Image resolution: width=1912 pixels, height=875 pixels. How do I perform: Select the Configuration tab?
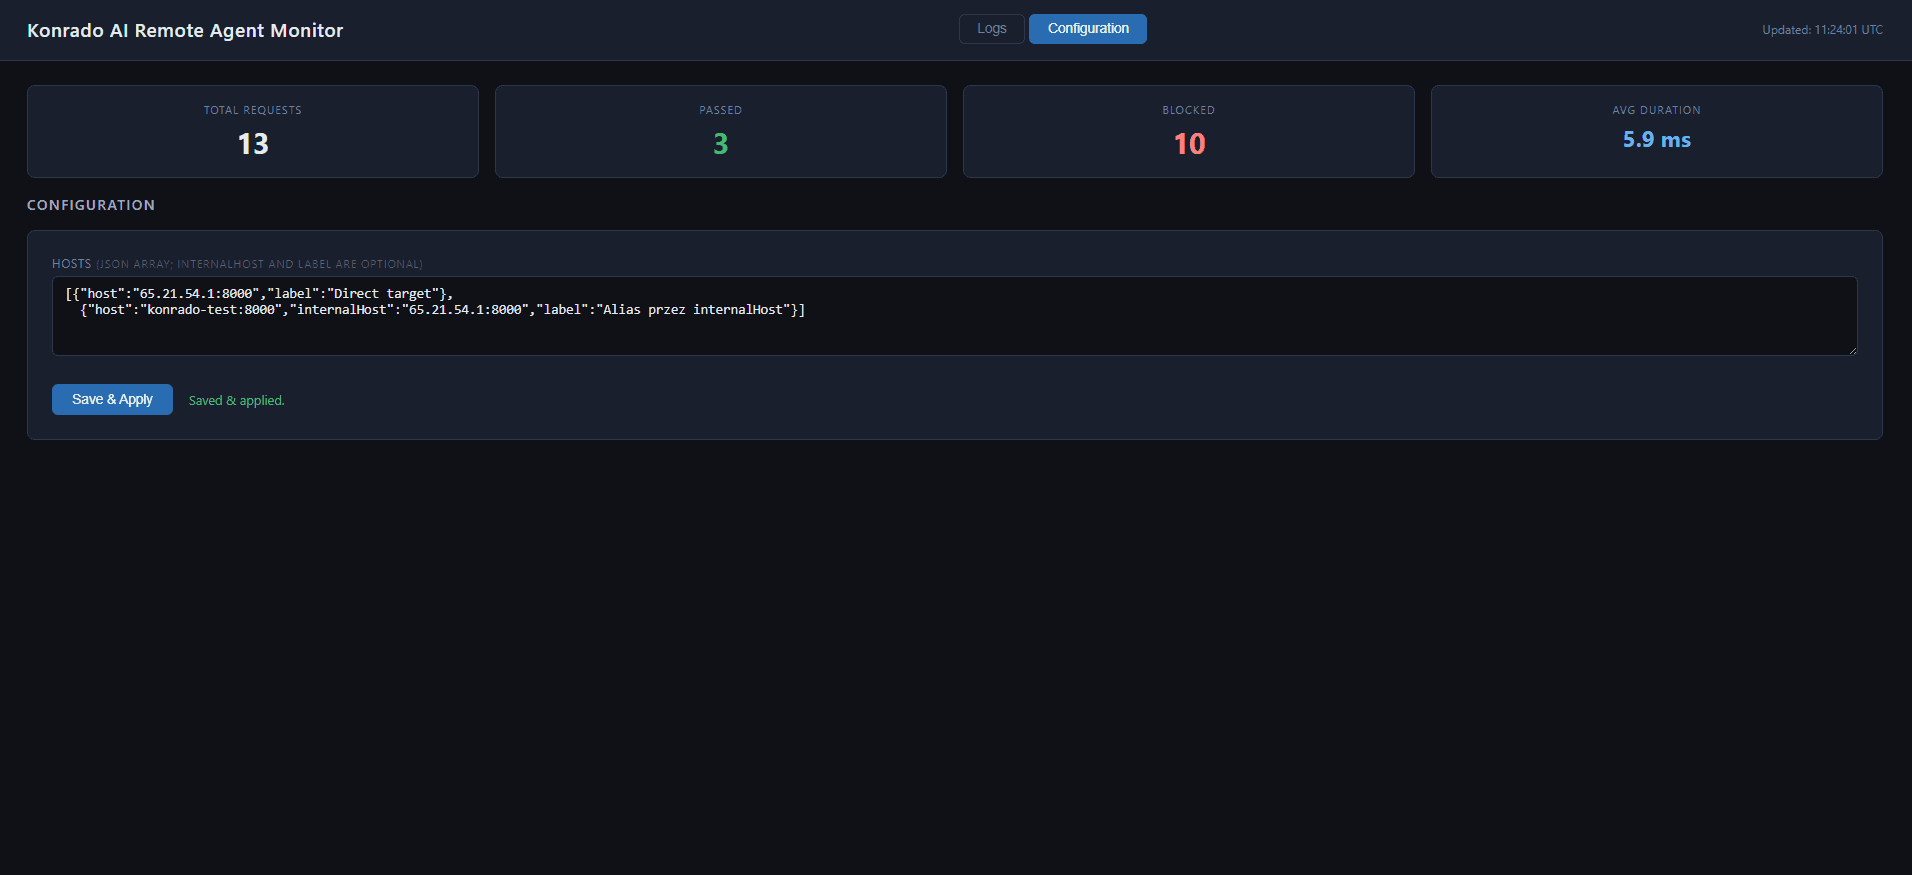click(x=1088, y=29)
